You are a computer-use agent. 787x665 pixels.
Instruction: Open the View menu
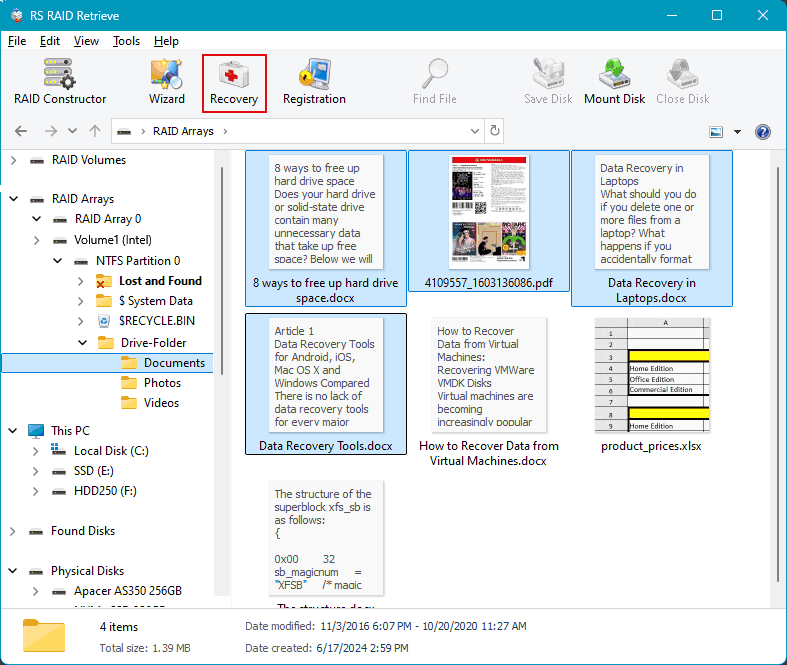(x=86, y=41)
